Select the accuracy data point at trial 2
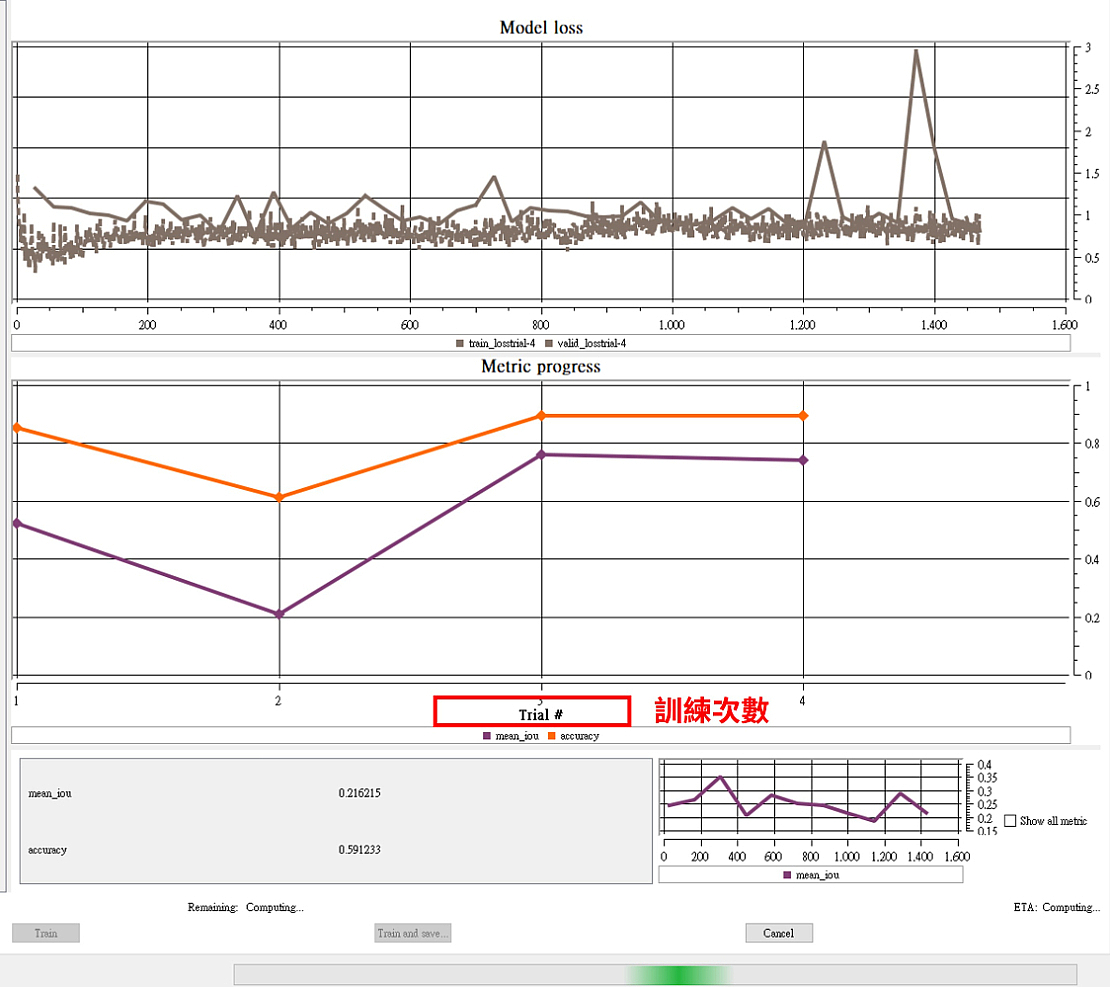 (279, 497)
